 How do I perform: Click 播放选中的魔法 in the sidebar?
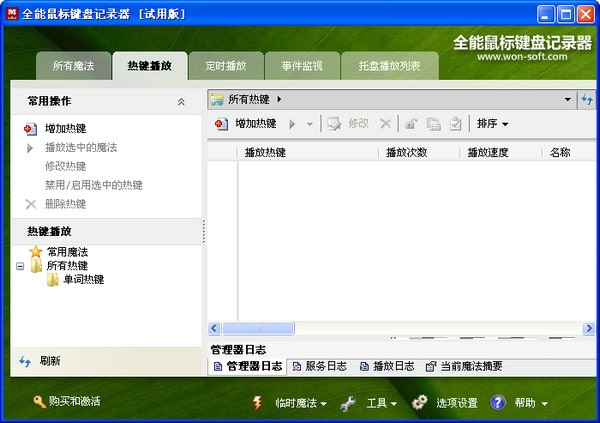pos(81,147)
